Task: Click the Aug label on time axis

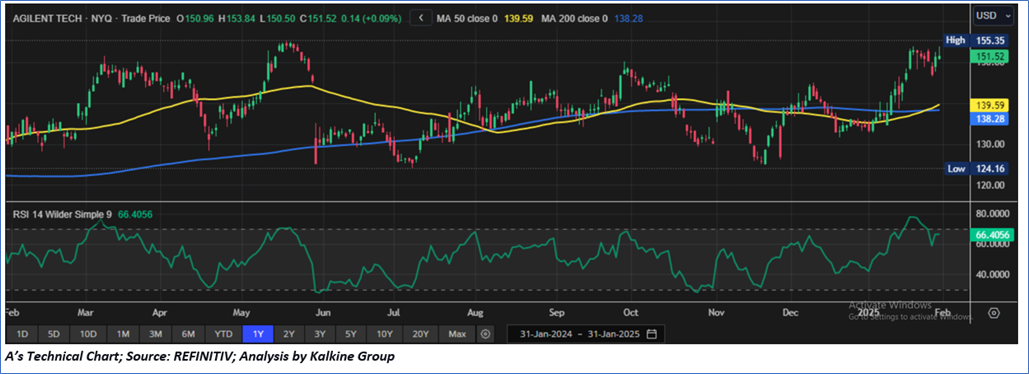Action: pos(476,312)
